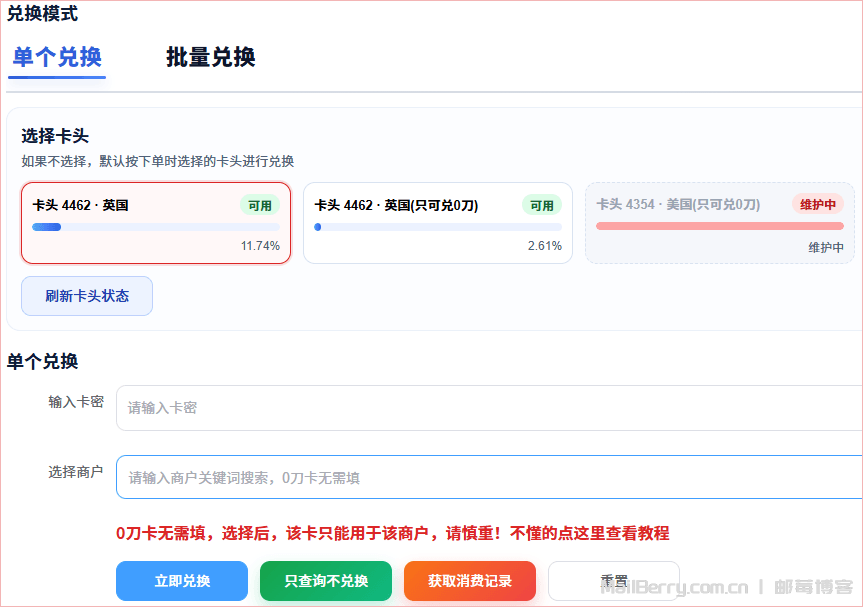Switch to the 单个兑换 tab
The image size is (863, 607).
57,57
